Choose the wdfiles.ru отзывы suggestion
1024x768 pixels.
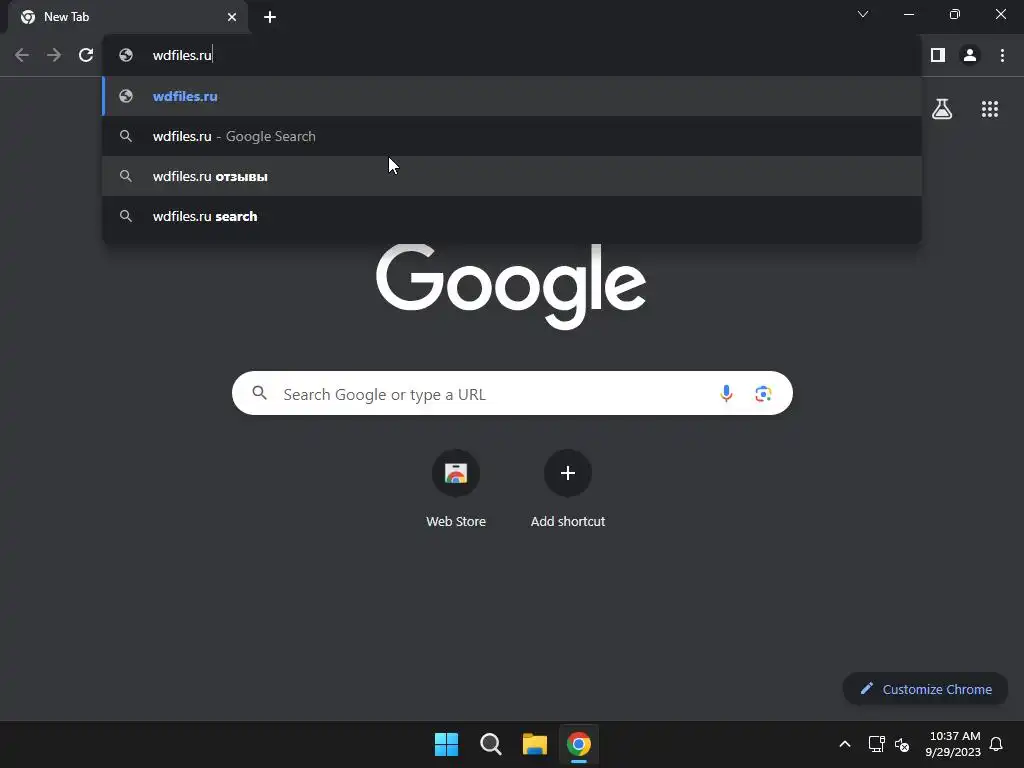click(512, 176)
